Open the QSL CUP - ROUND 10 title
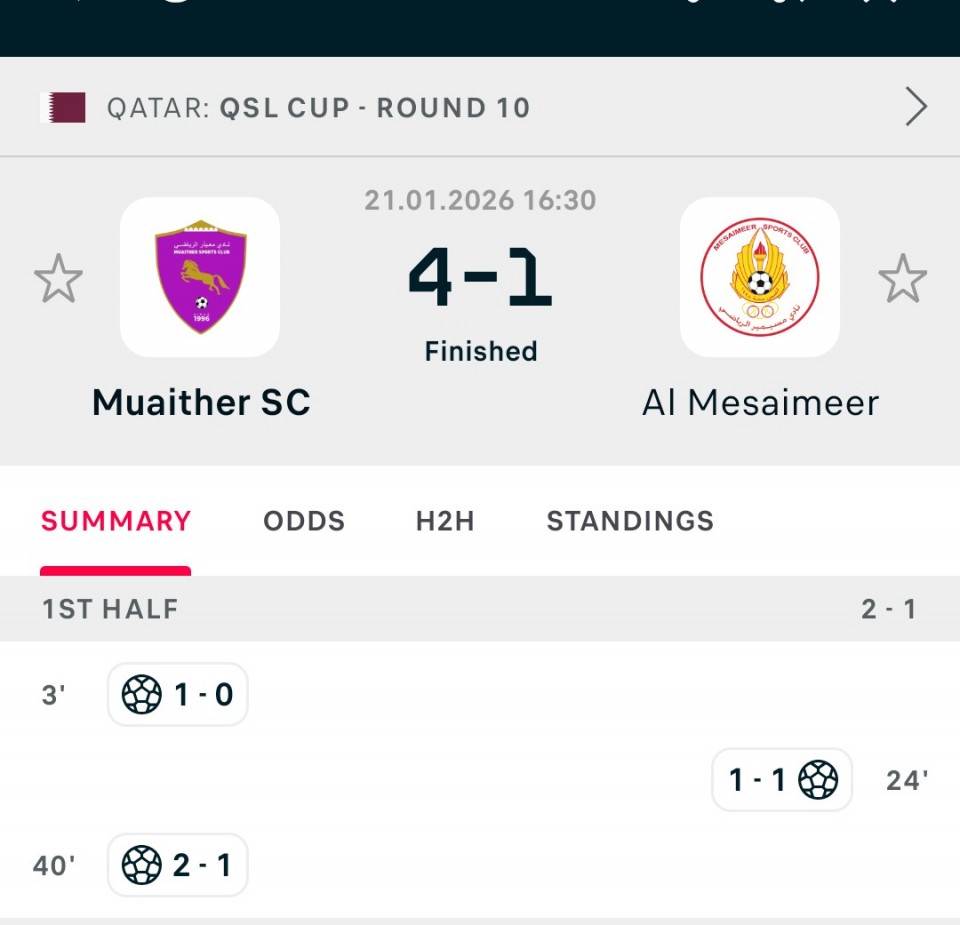 pos(374,108)
